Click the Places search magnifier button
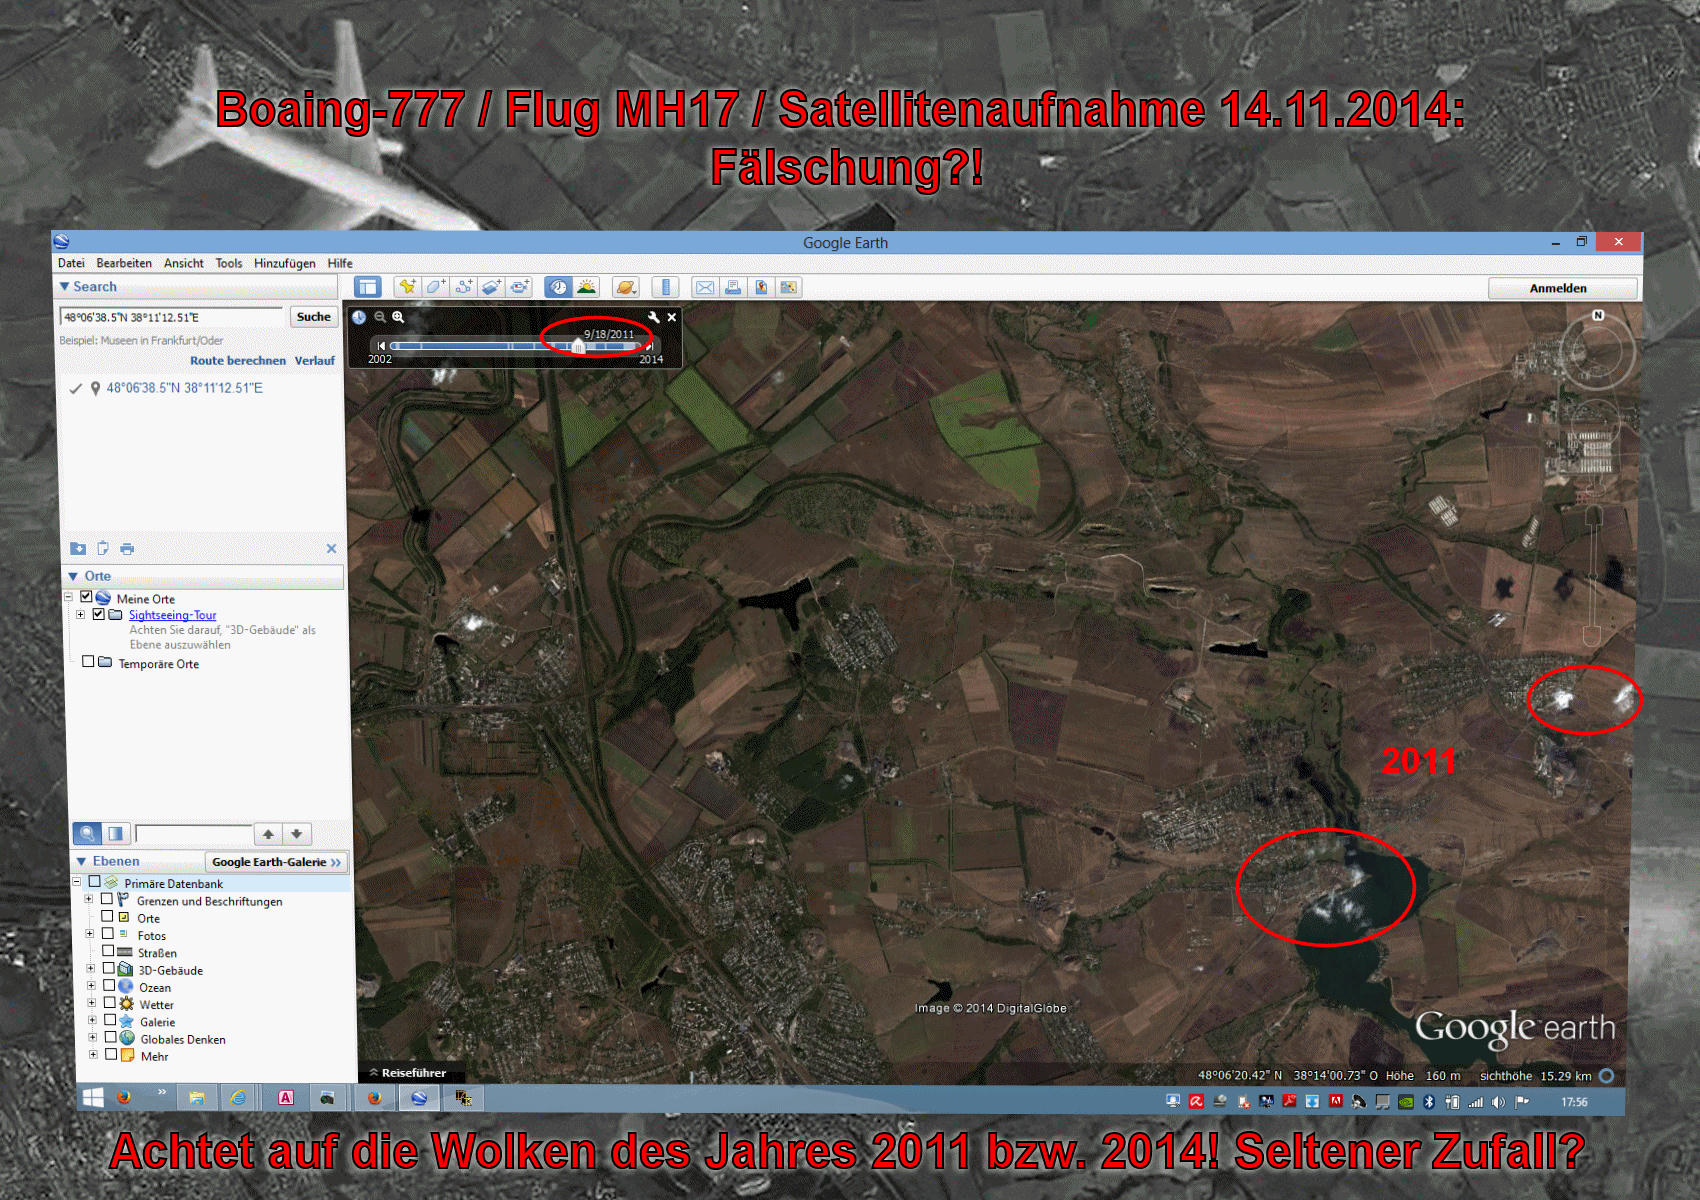Screen dimensions: 1700x1200 tap(88, 833)
